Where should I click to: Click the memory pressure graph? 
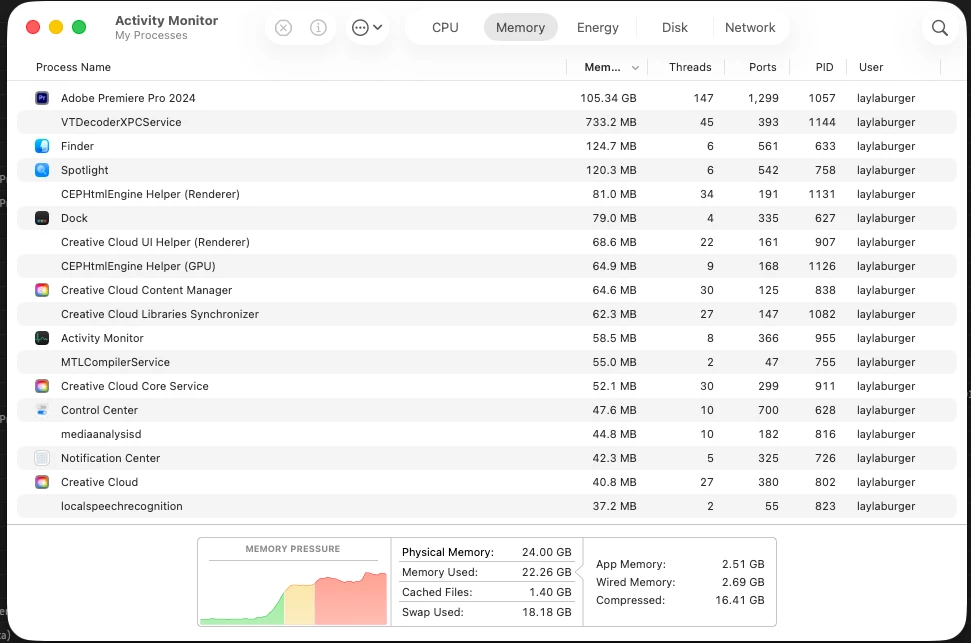[x=294, y=597]
